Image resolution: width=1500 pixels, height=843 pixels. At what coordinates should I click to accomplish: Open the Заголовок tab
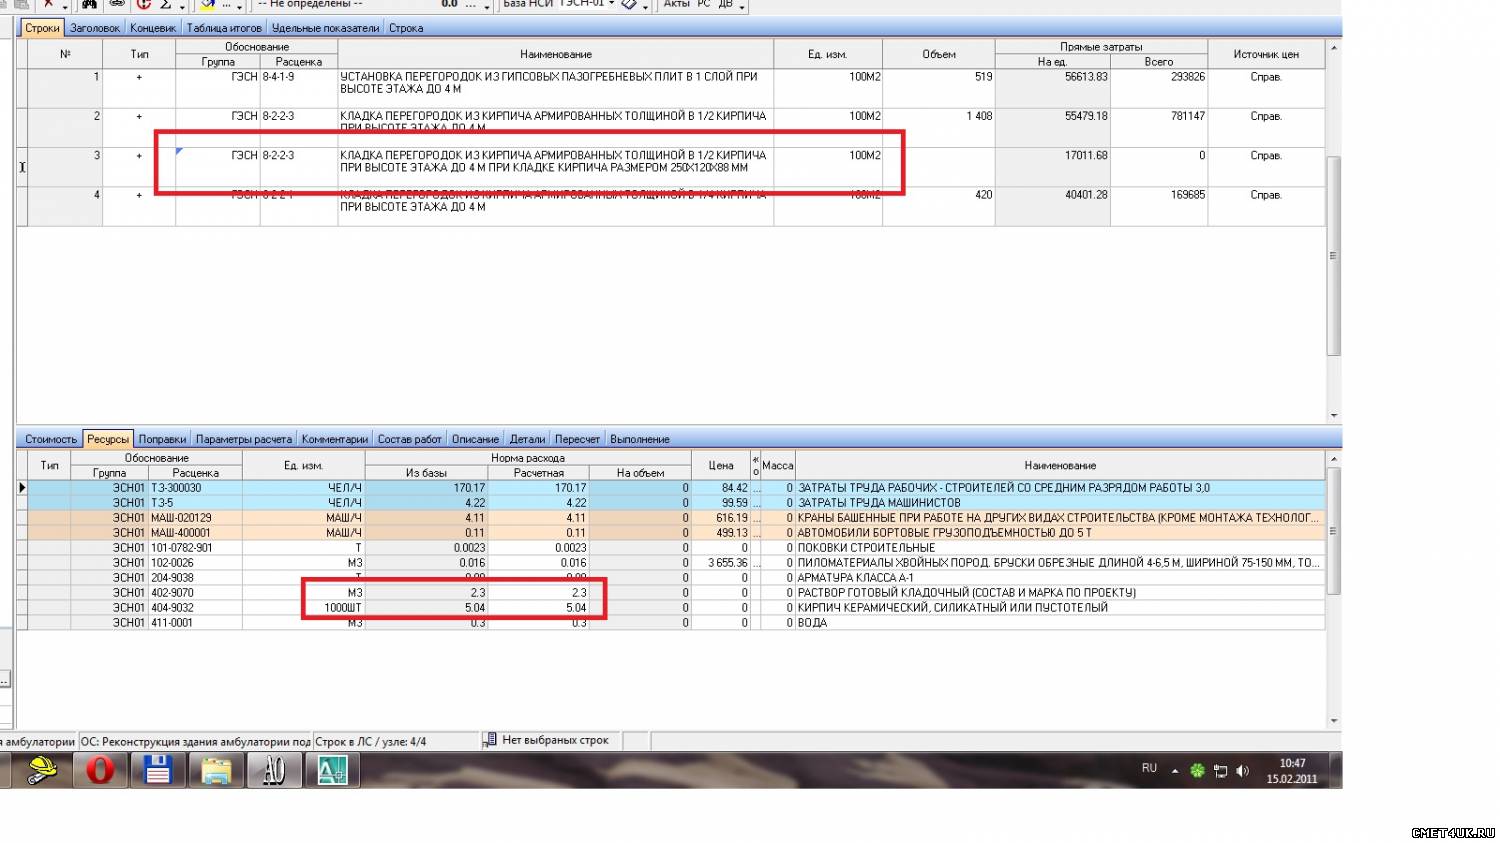[x=95, y=28]
